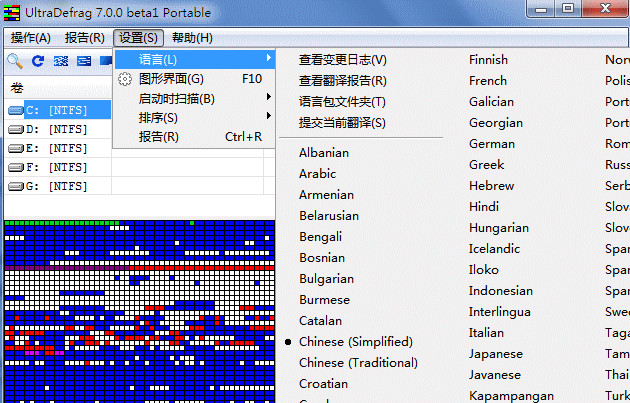Image resolution: width=630 pixels, height=403 pixels.
Task: Expand the 启动时扫描(B) submenu
Action: tap(195, 98)
